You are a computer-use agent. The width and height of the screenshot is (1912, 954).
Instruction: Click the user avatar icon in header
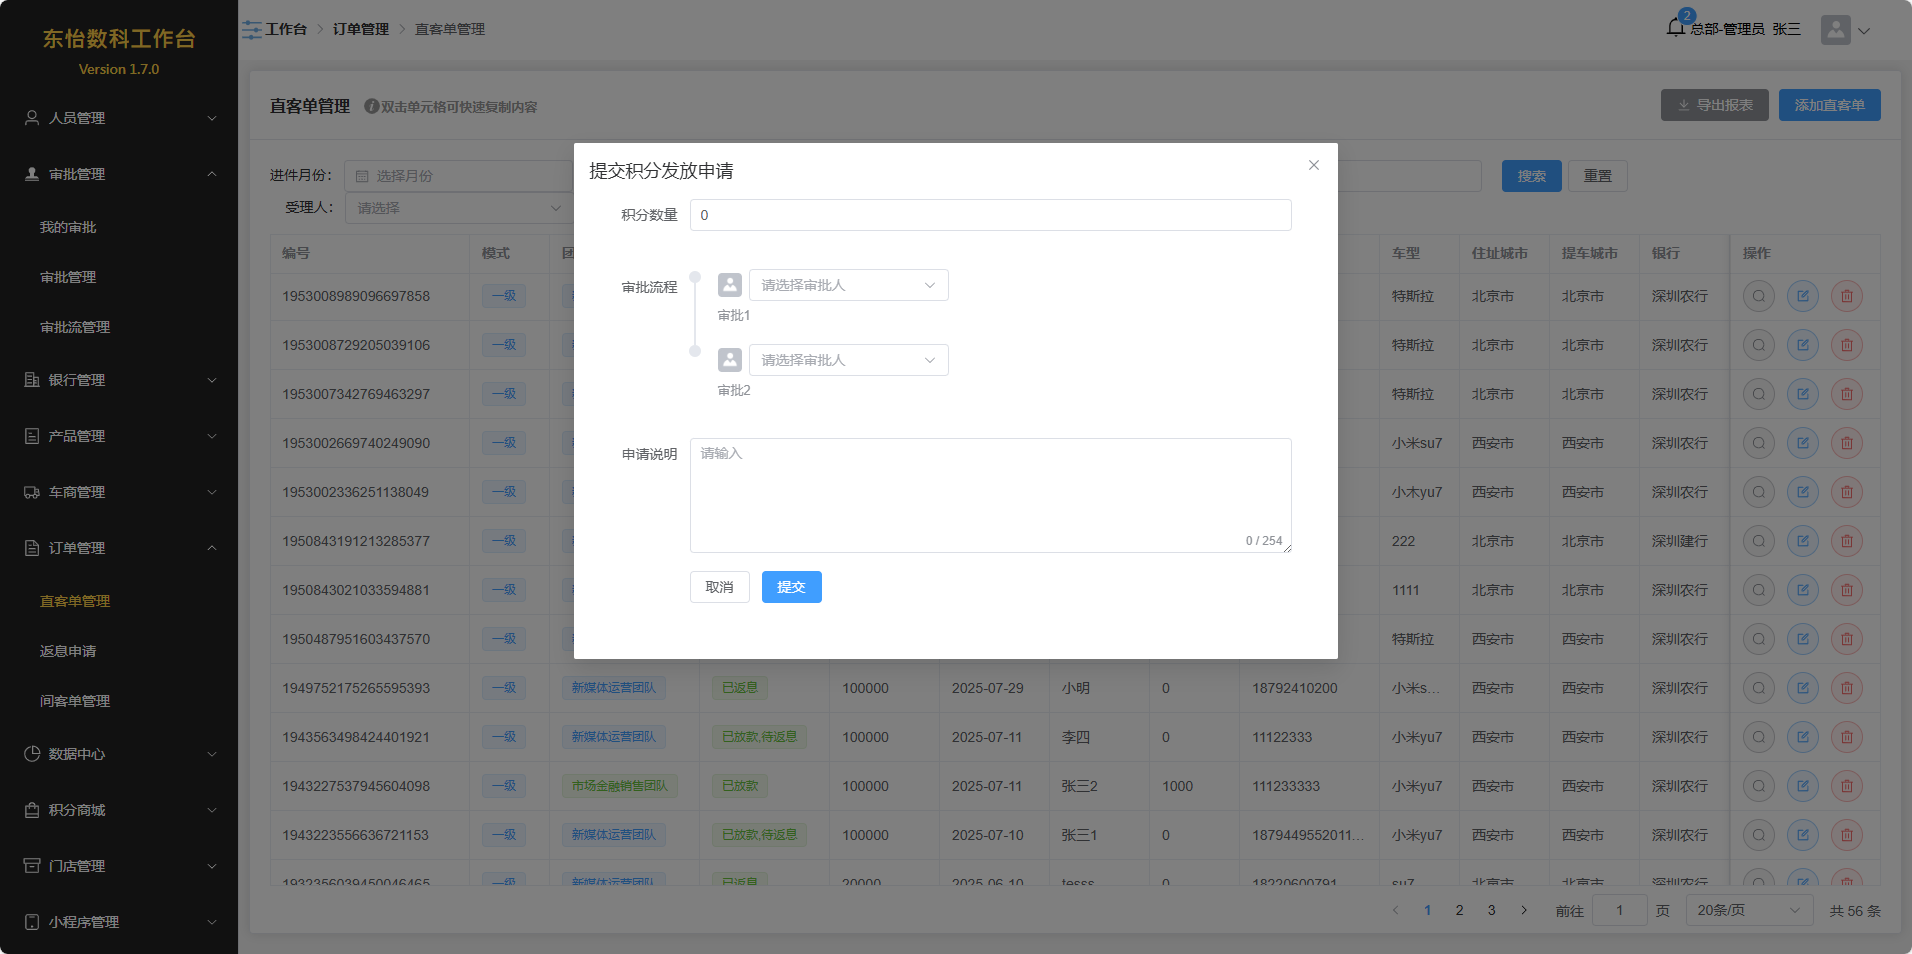point(1835,30)
